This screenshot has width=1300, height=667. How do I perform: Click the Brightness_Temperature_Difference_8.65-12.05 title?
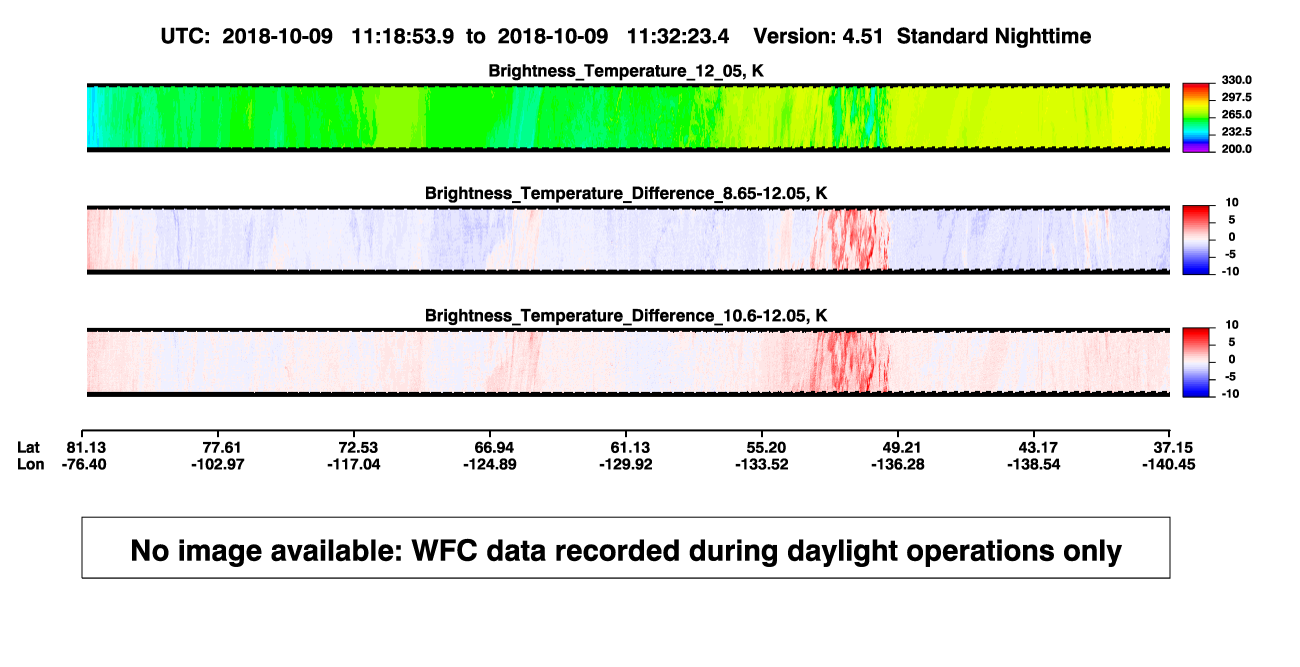click(626, 193)
